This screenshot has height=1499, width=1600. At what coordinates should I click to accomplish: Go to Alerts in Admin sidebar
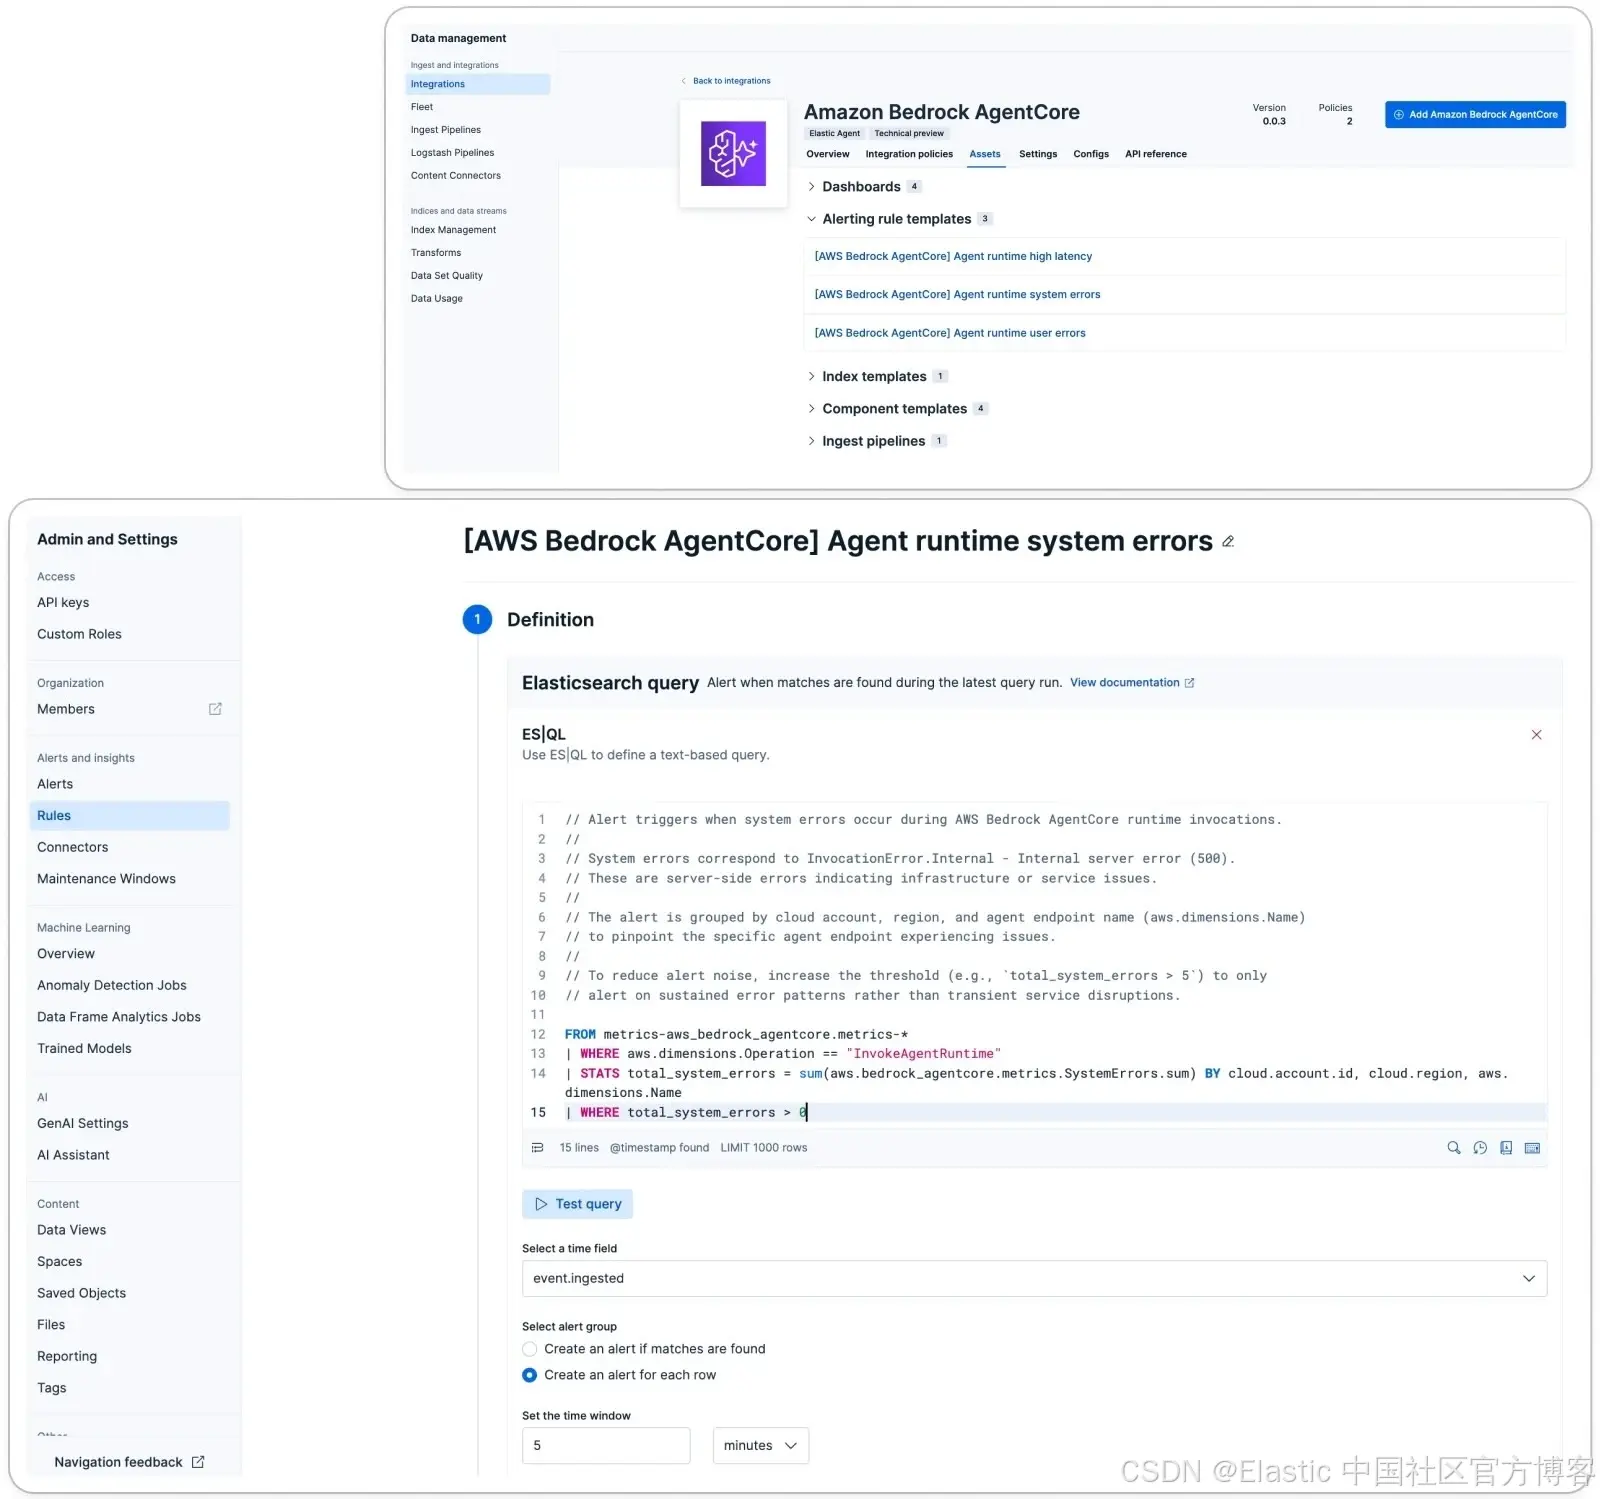pos(55,784)
